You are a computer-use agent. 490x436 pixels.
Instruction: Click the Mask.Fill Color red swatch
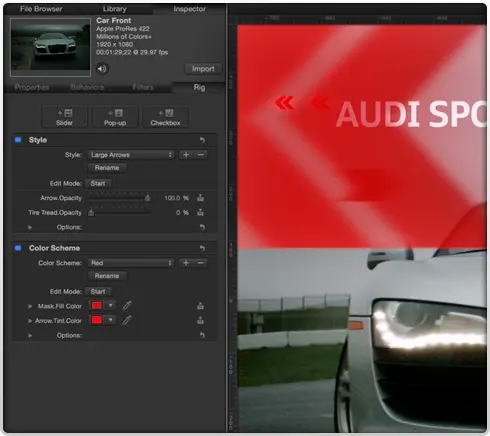[x=97, y=305]
